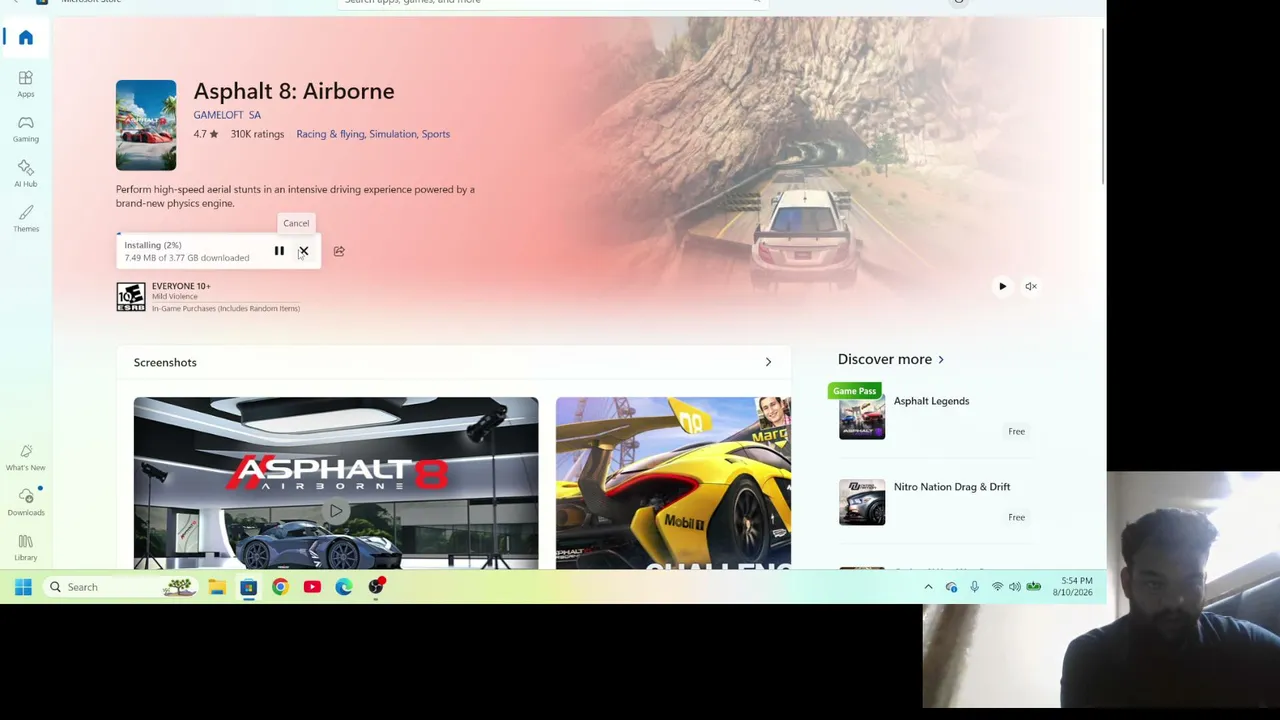Open the yellow car screenshot
The height and width of the screenshot is (720, 1280).
[673, 483]
